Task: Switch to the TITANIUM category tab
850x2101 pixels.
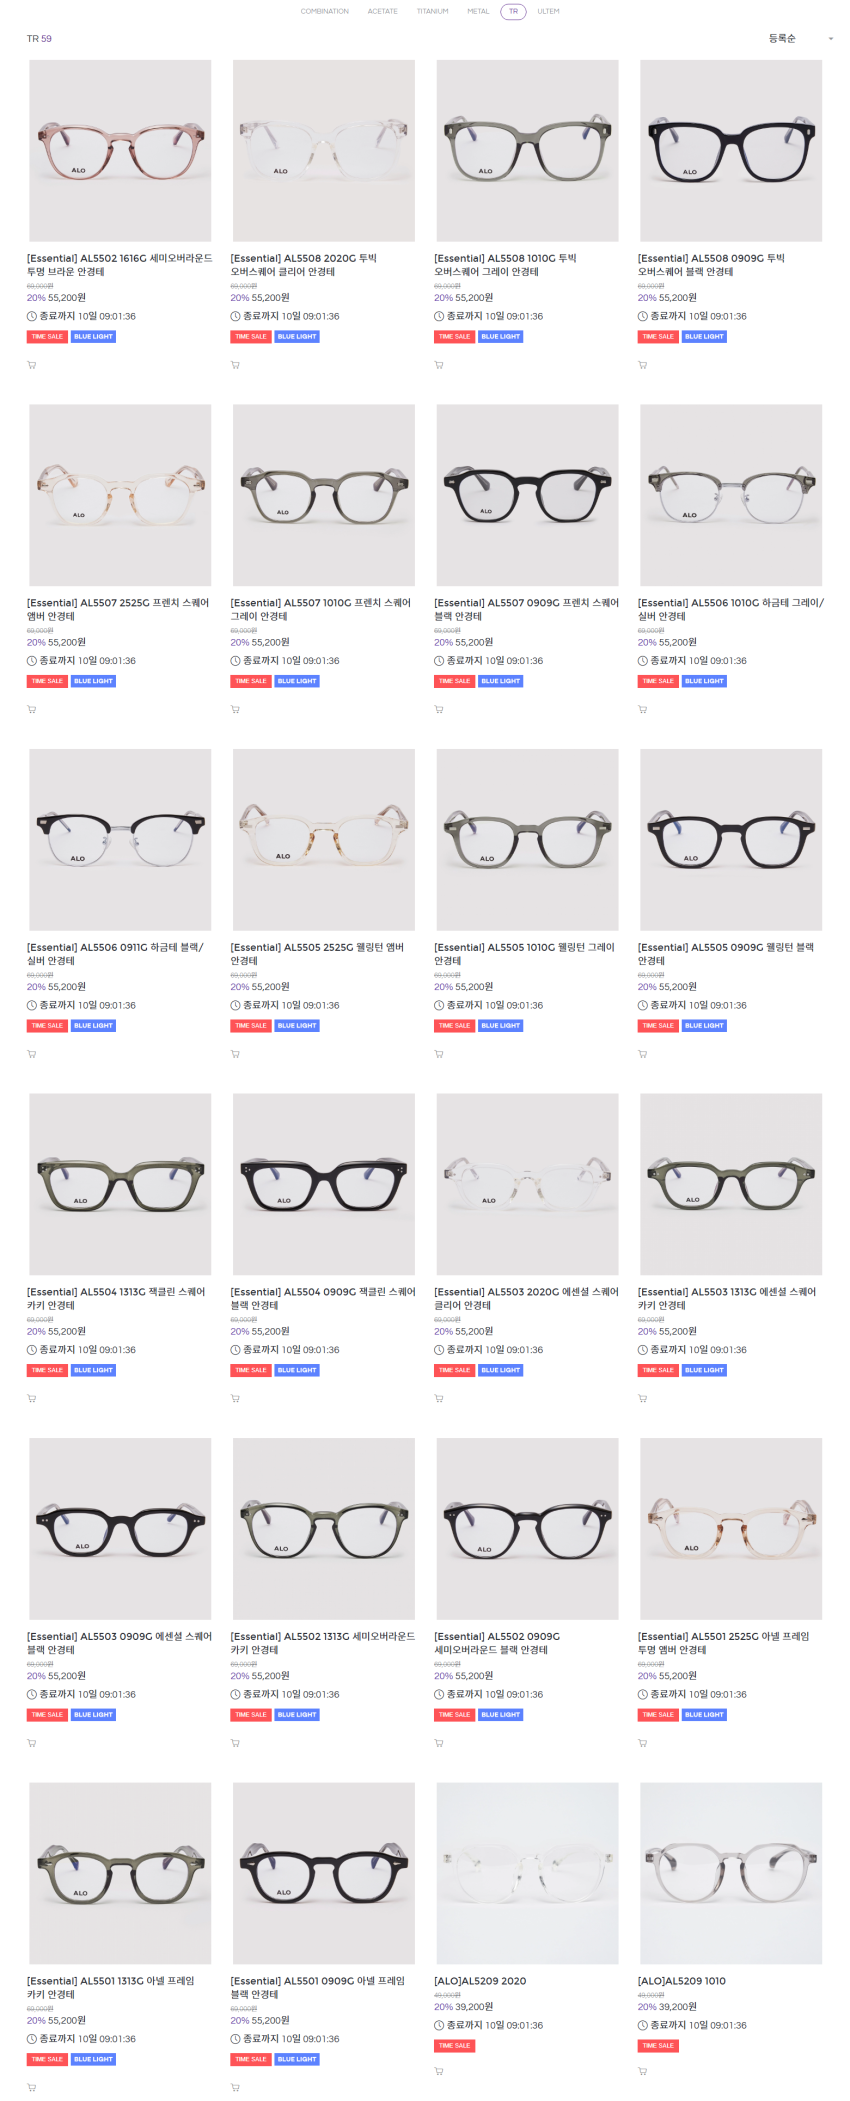Action: (x=432, y=12)
